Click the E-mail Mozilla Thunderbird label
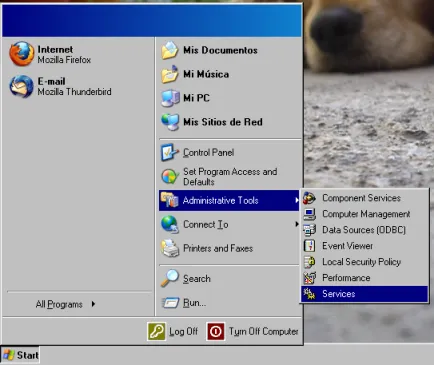434x365 pixels. tap(74, 86)
